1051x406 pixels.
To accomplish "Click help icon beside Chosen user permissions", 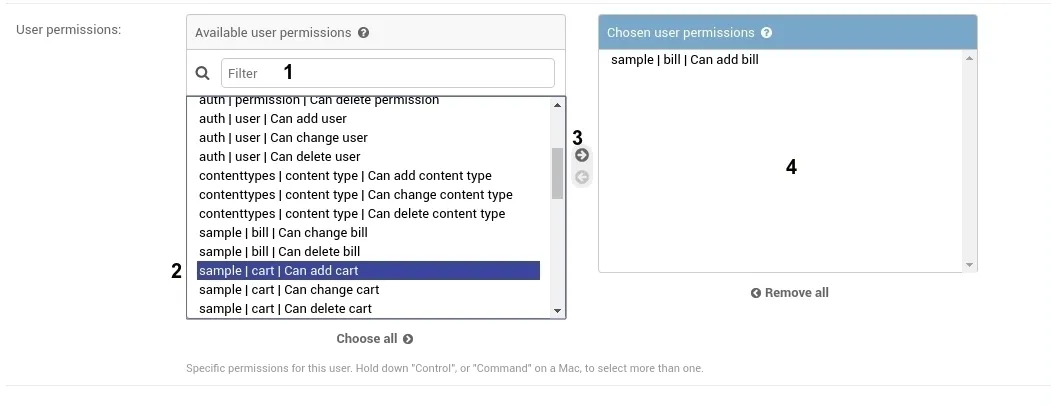I will (766, 33).
